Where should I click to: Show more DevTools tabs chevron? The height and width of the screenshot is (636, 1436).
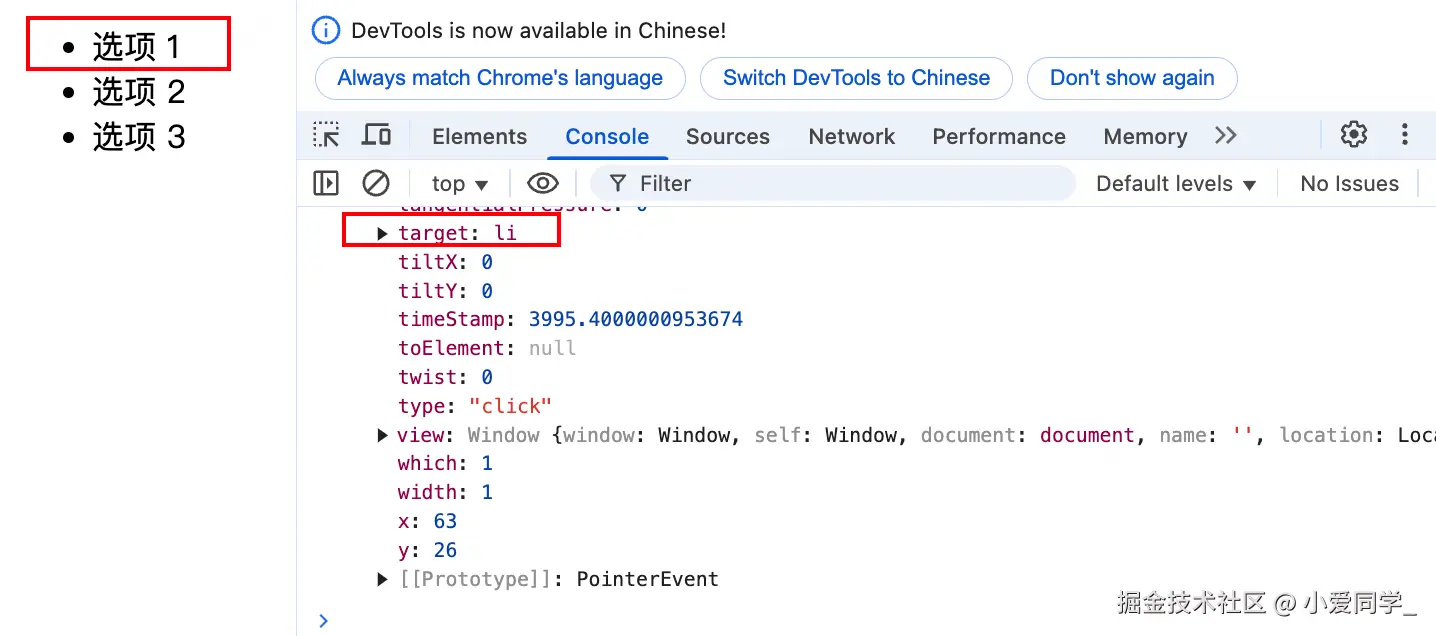pos(1226,135)
